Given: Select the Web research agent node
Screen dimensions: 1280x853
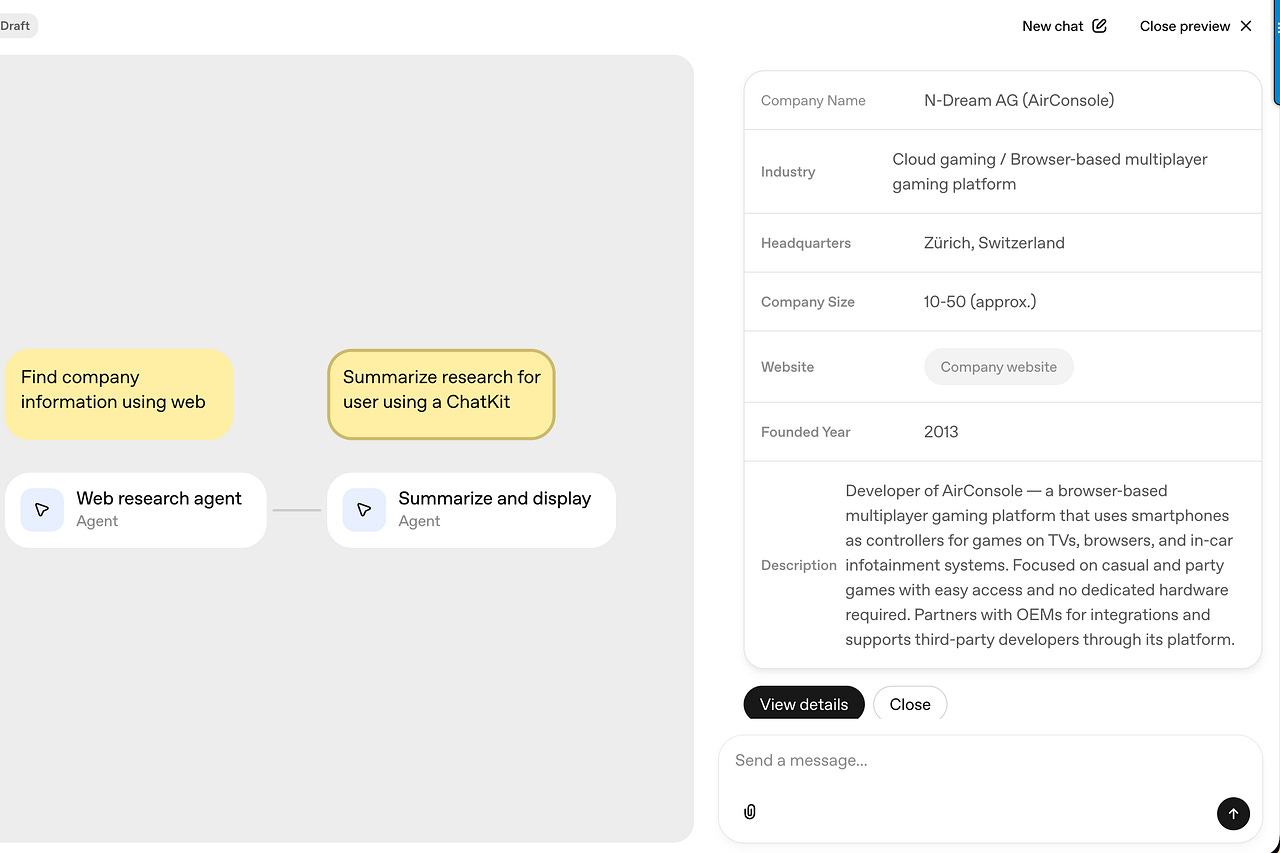Looking at the screenshot, I should pyautogui.click(x=136, y=510).
